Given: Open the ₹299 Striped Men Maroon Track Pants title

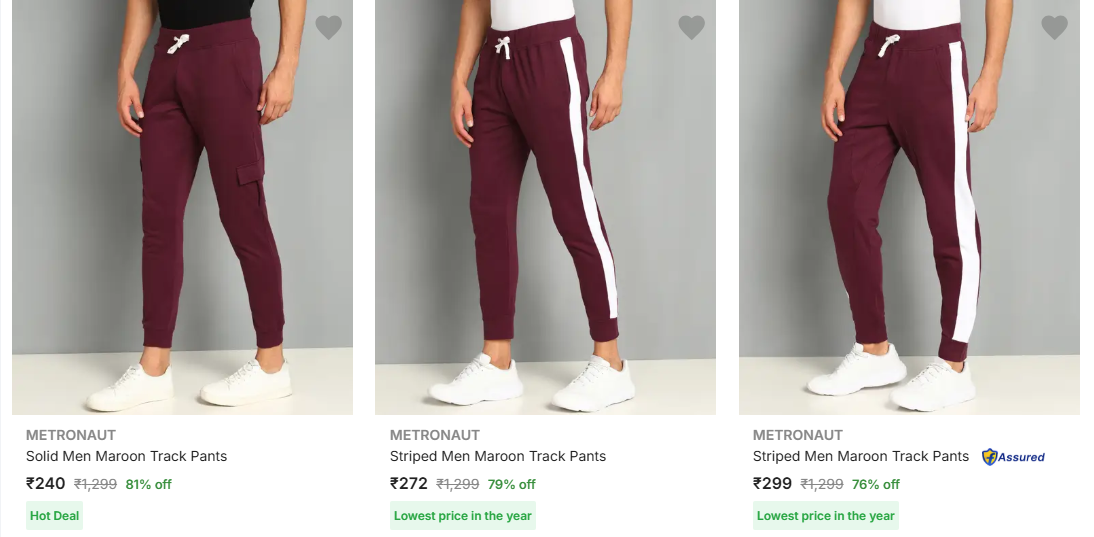Looking at the screenshot, I should tap(861, 456).
